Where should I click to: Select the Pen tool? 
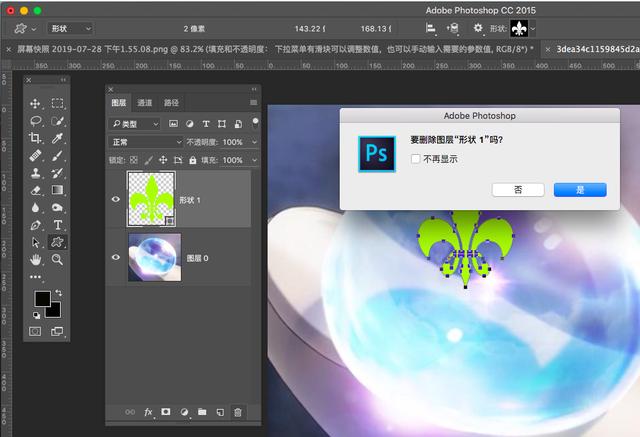coord(36,225)
